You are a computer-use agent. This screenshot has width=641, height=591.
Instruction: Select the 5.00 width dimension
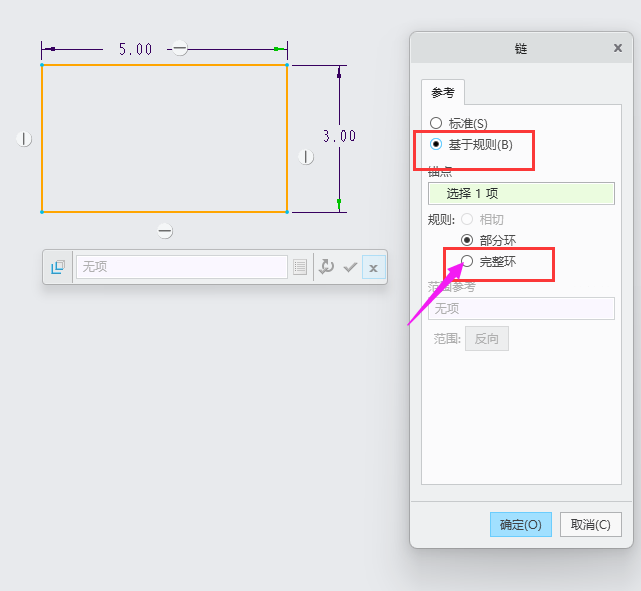click(x=135, y=49)
